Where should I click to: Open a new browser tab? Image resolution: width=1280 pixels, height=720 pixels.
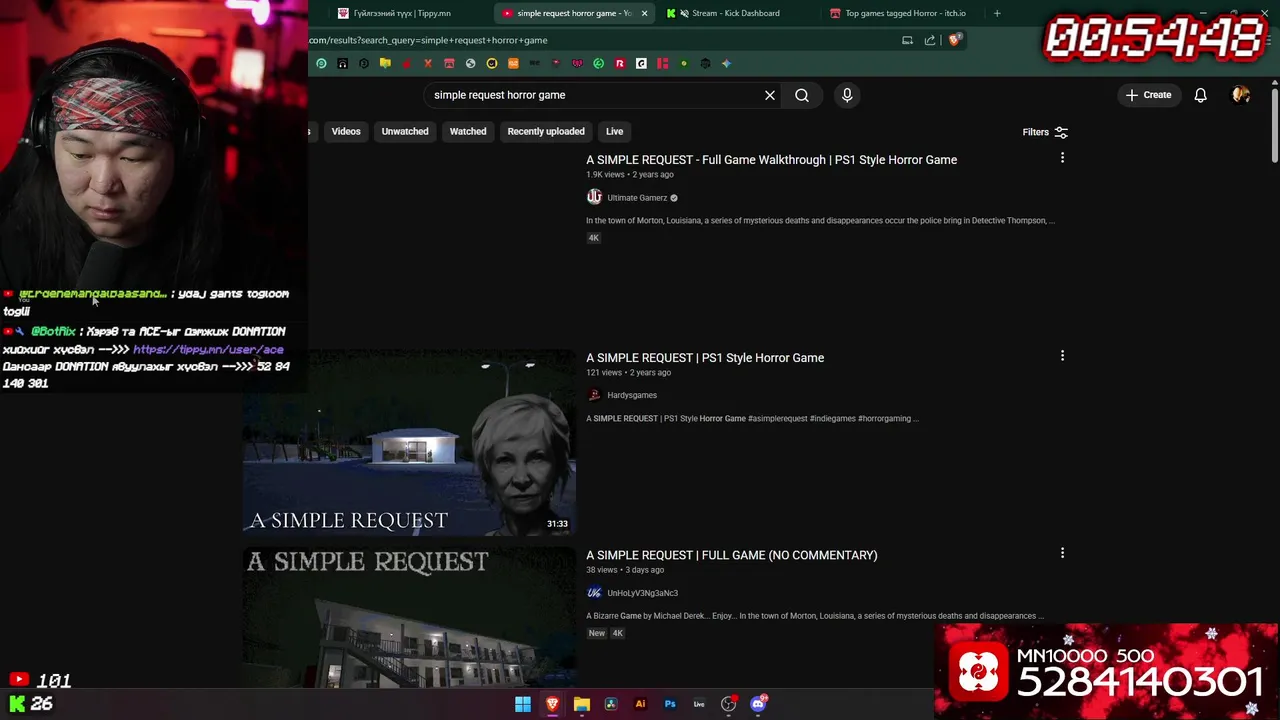click(997, 13)
